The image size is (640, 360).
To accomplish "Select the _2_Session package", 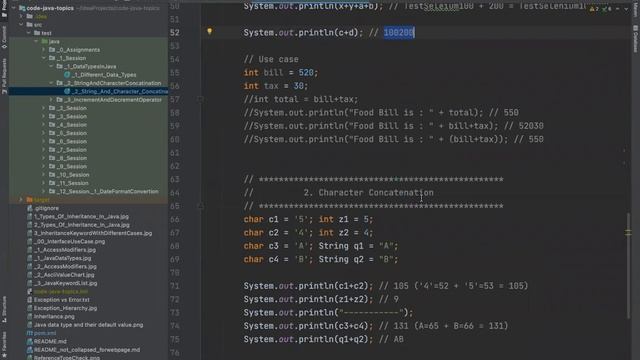I will pyautogui.click(x=68, y=108).
